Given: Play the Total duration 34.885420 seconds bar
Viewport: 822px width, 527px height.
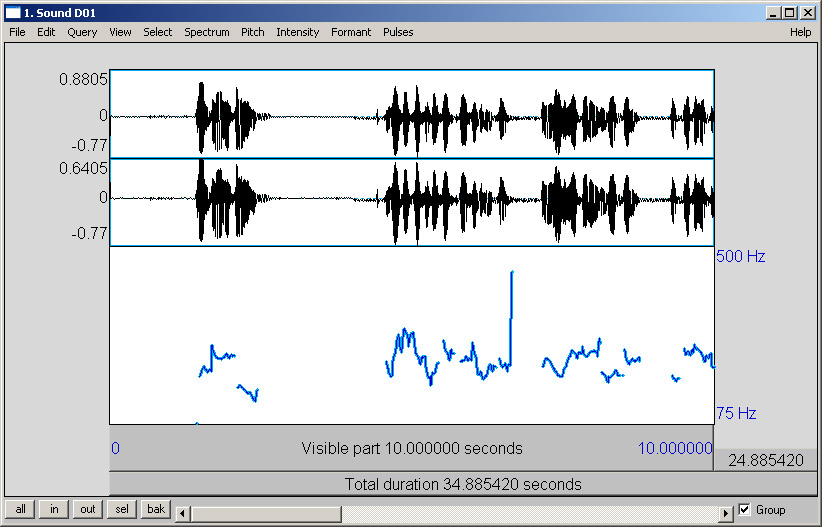Looking at the screenshot, I should pyautogui.click(x=463, y=484).
